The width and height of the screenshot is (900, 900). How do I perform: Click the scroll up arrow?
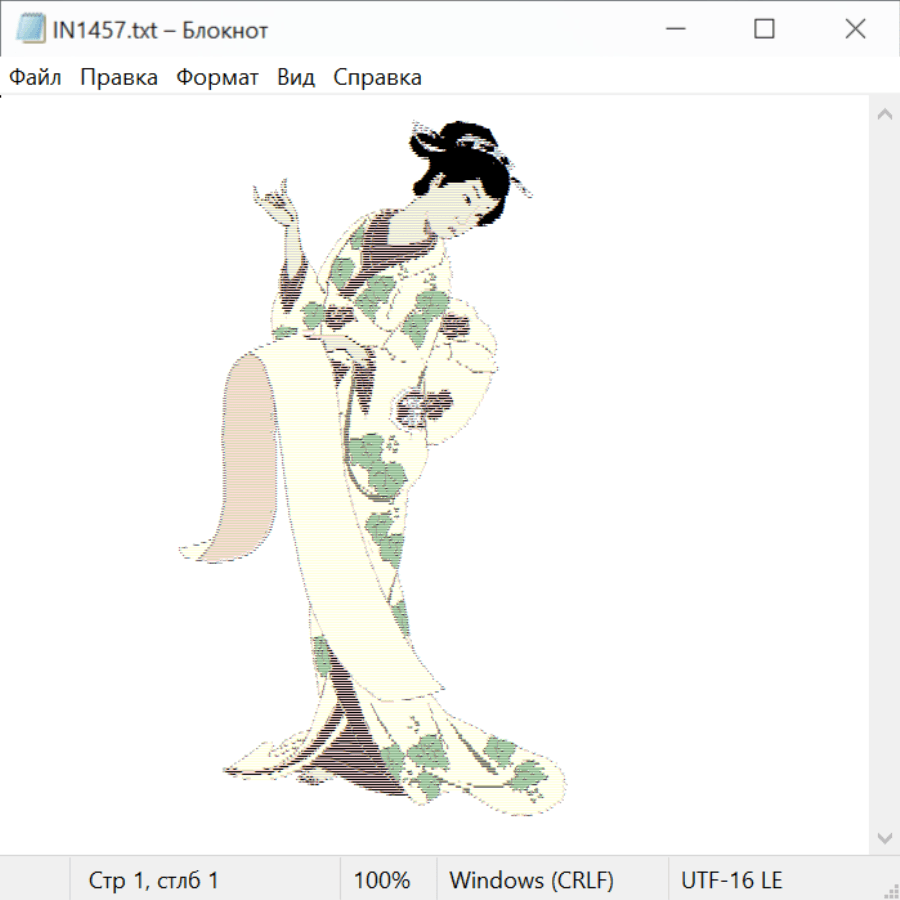(884, 115)
